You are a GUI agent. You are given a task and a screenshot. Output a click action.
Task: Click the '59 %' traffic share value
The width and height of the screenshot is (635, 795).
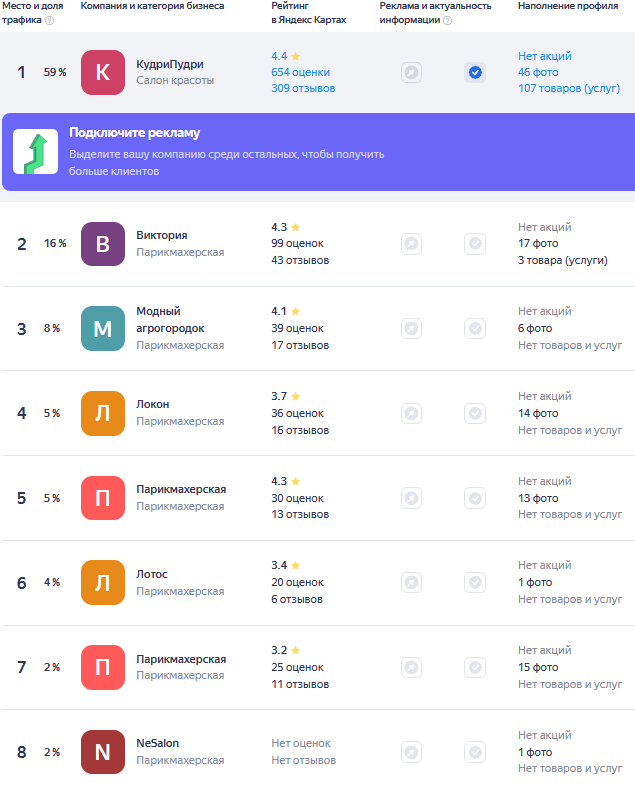pyautogui.click(x=55, y=73)
